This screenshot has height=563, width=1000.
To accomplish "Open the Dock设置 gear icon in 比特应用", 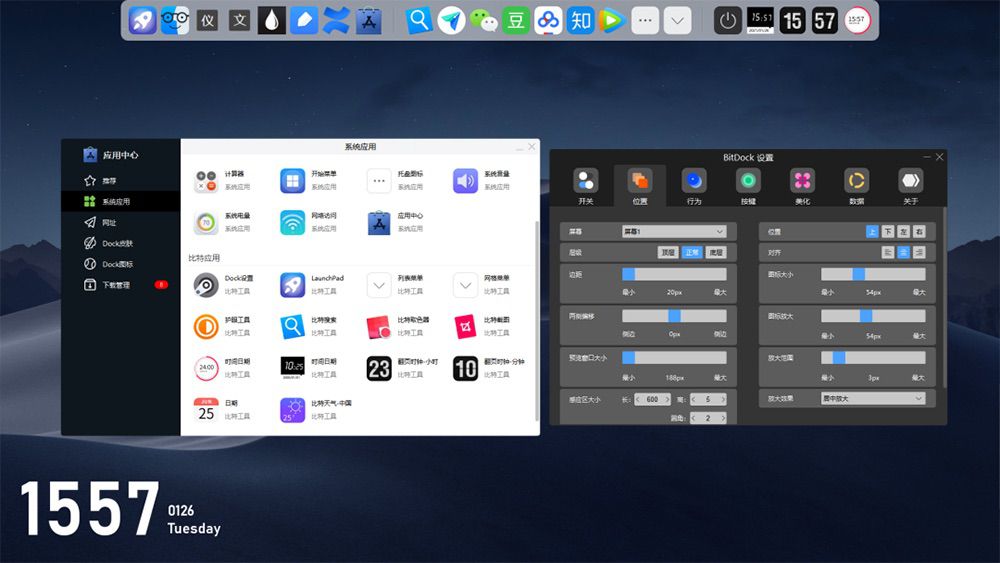I will tap(206, 285).
